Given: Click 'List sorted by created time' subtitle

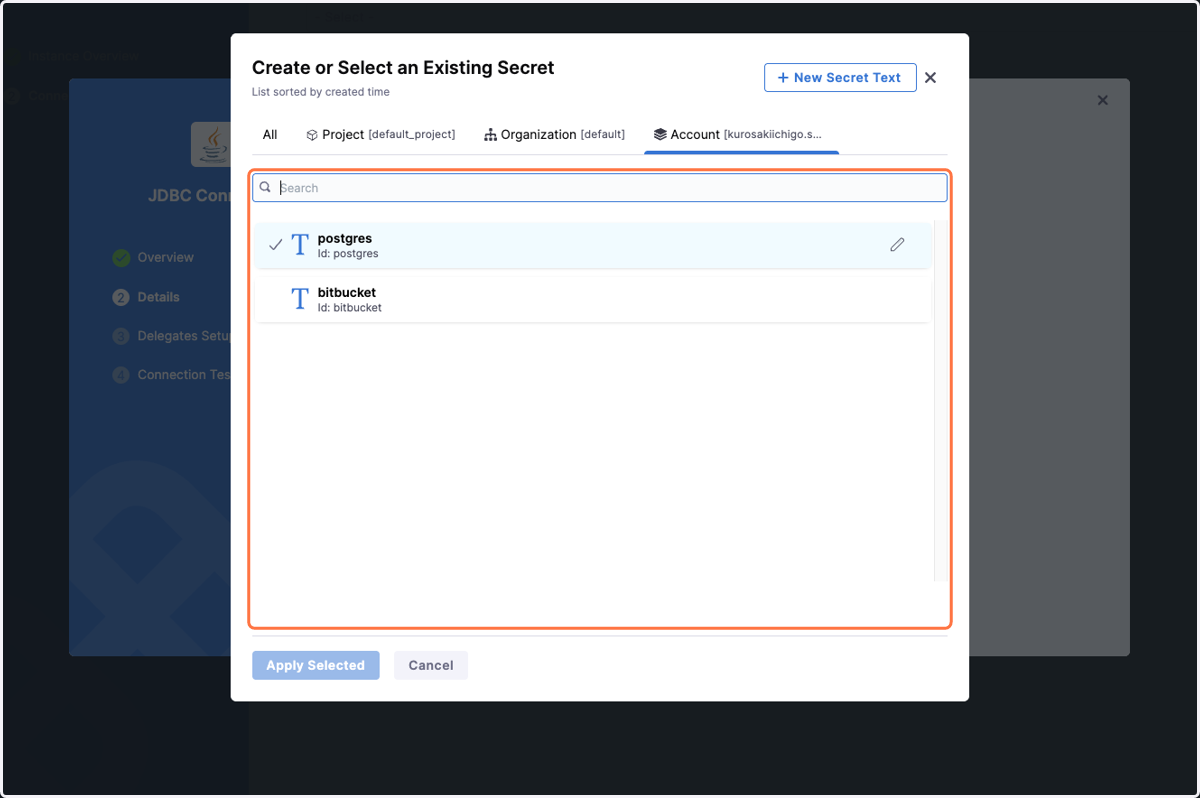Looking at the screenshot, I should click(x=321, y=92).
